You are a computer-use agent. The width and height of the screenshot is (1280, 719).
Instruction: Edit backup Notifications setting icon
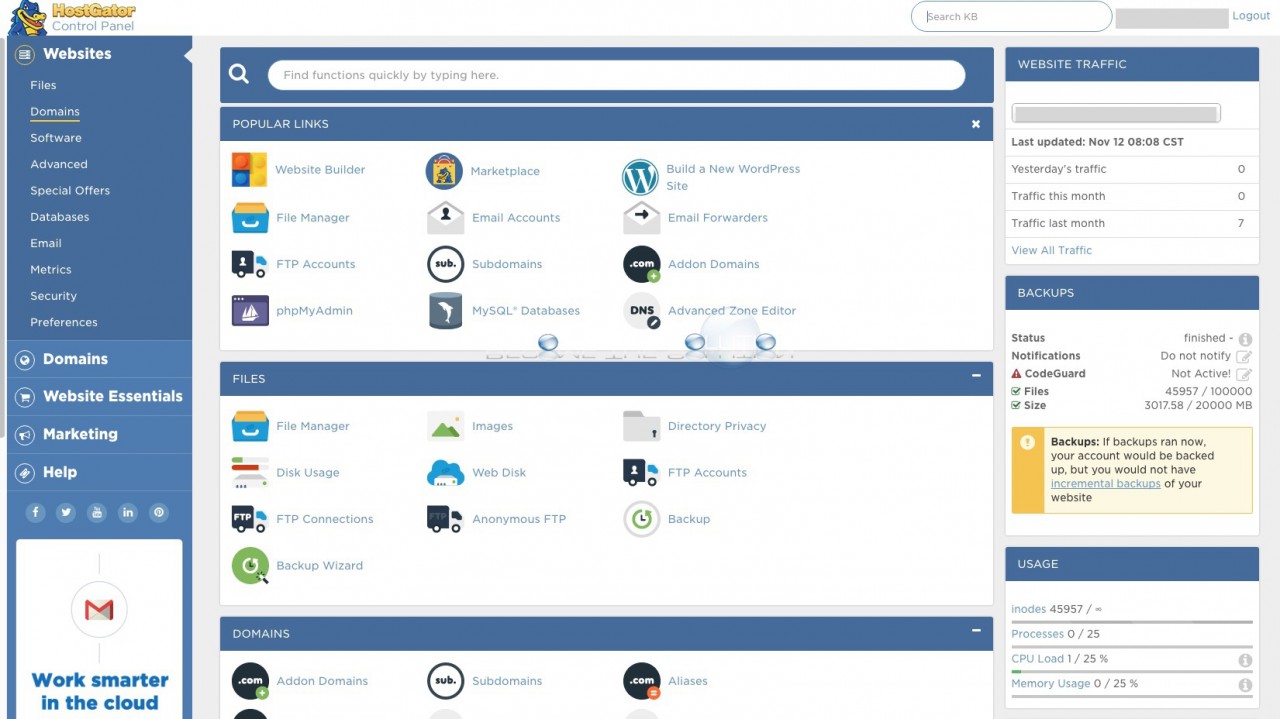click(x=1244, y=357)
